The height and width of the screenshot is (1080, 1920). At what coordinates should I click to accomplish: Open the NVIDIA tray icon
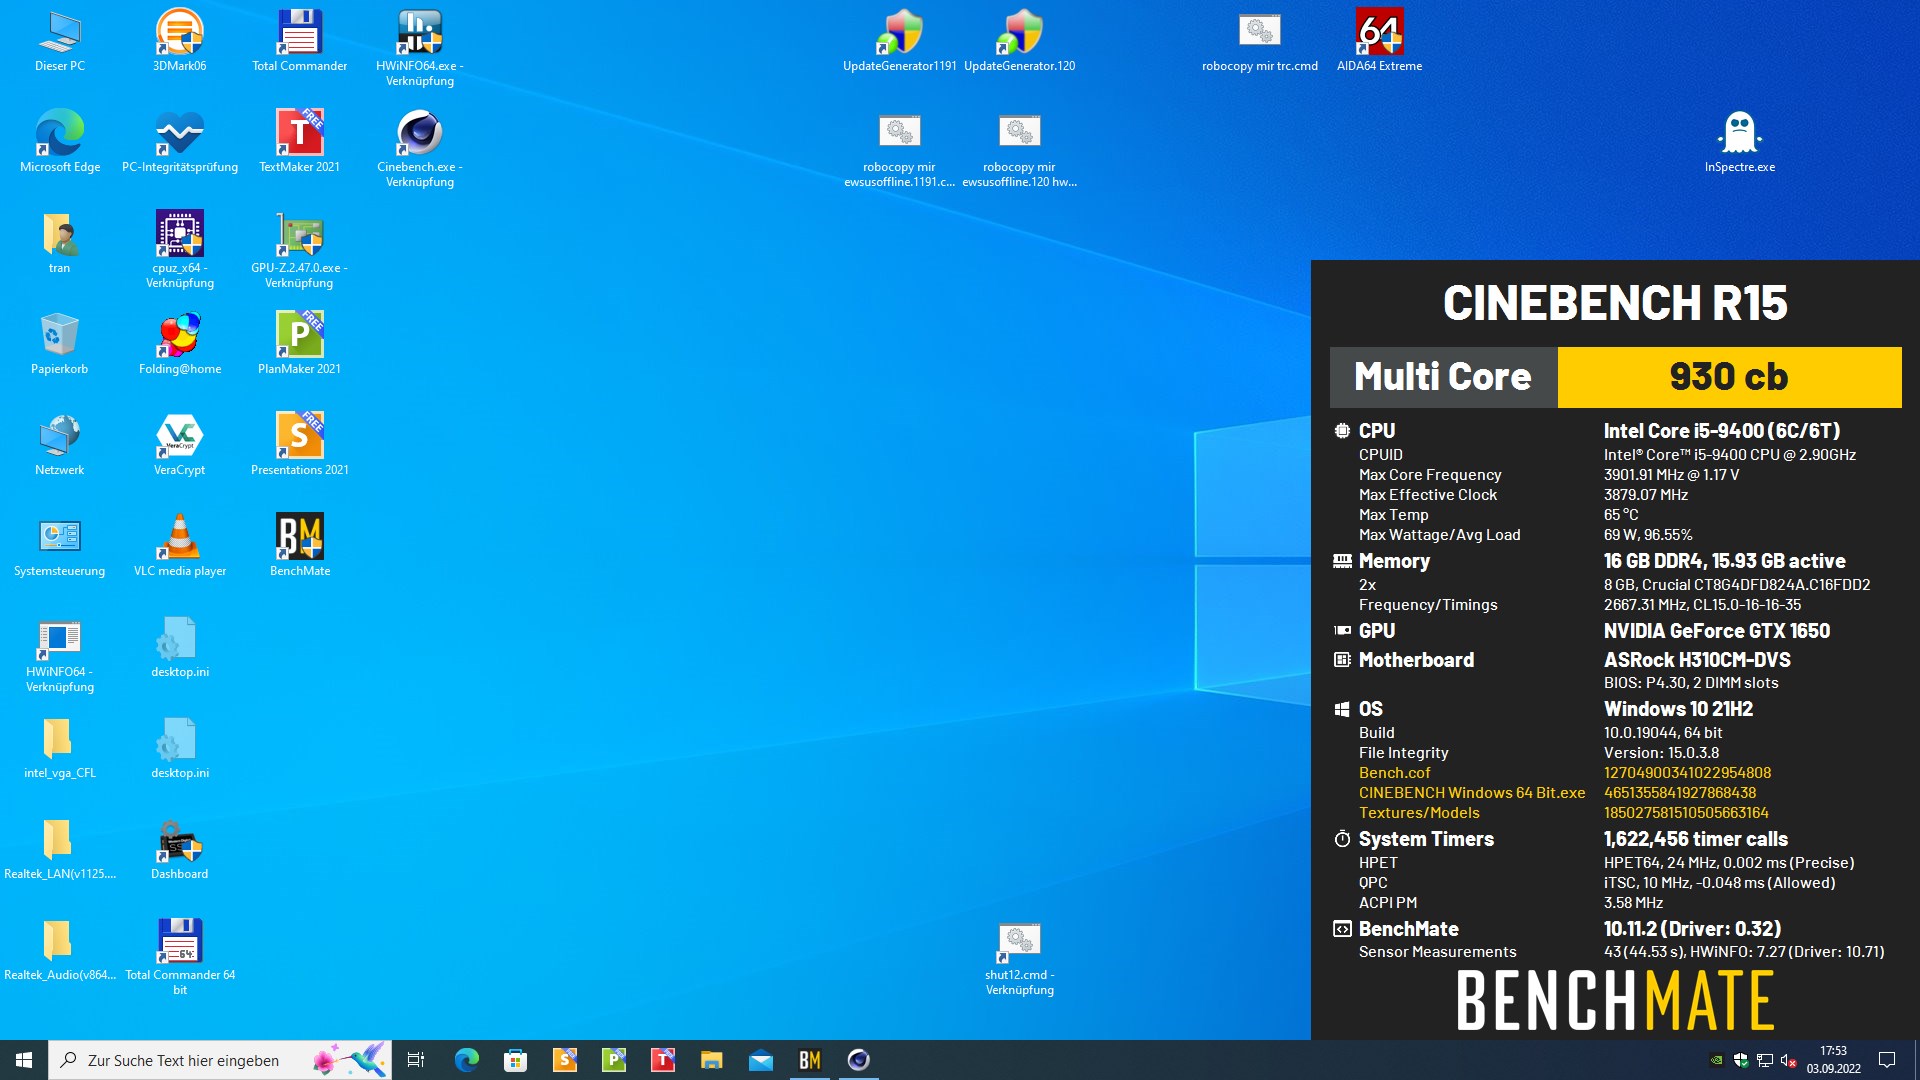click(x=1717, y=1060)
